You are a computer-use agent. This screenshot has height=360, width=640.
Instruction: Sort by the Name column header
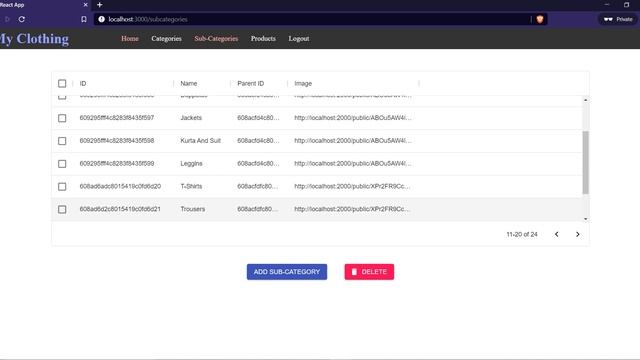pyautogui.click(x=189, y=83)
